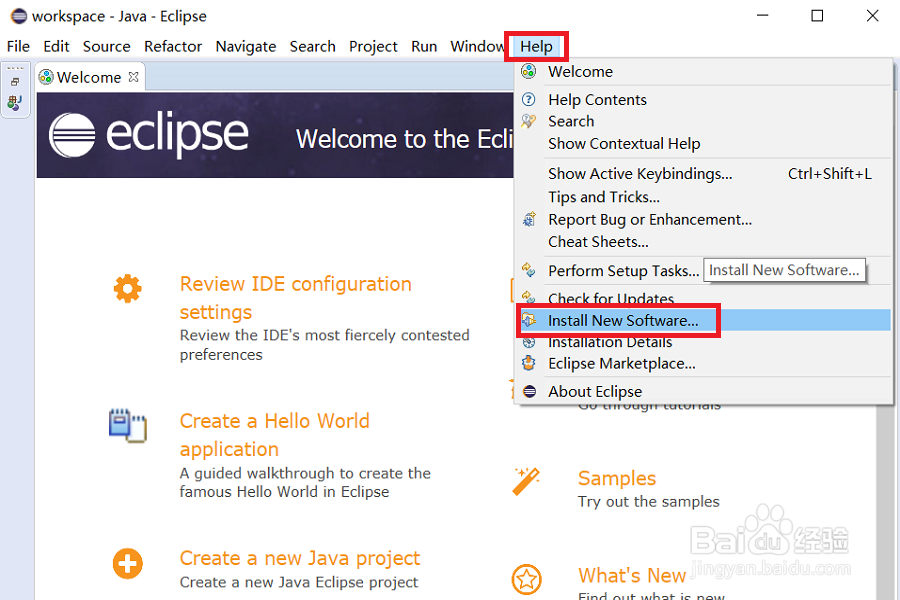This screenshot has height=600, width=900.
Task: Click the orange gear icon for IDE configuration
Action: (x=127, y=289)
